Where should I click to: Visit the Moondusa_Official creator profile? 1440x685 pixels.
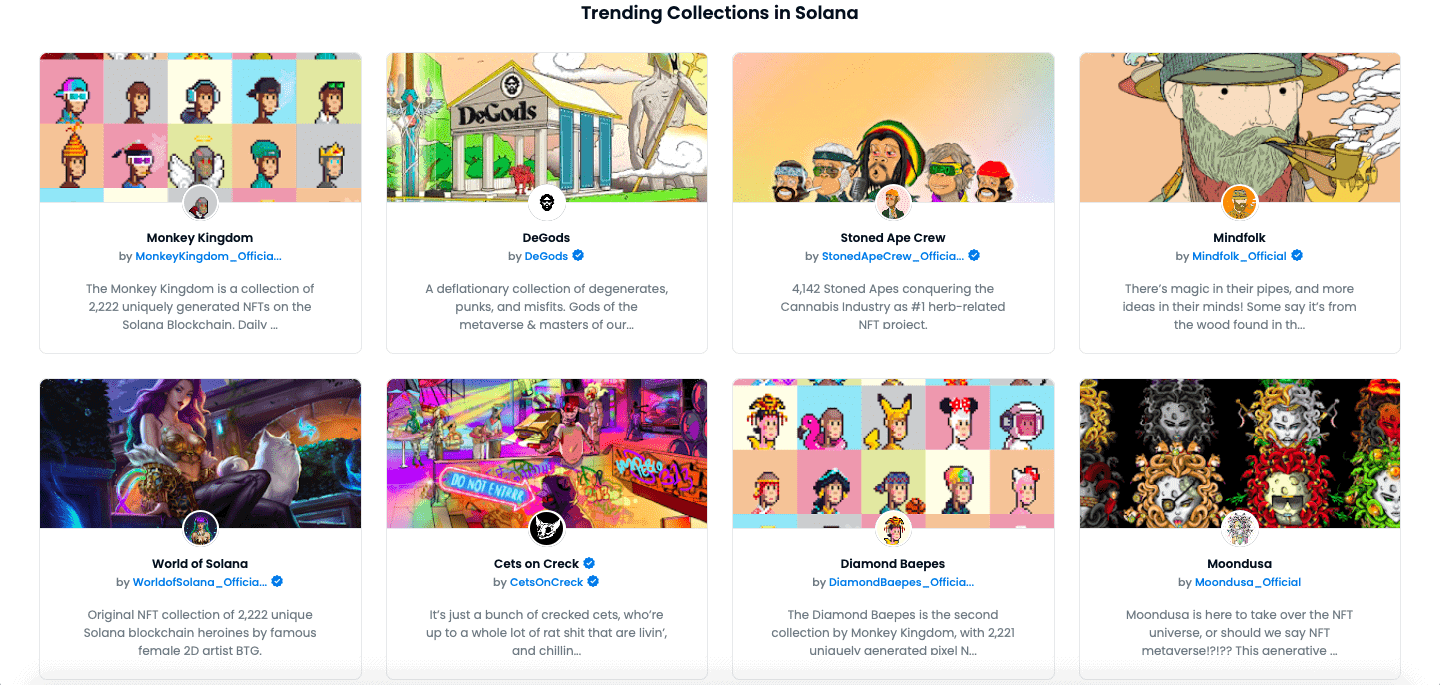(1248, 582)
